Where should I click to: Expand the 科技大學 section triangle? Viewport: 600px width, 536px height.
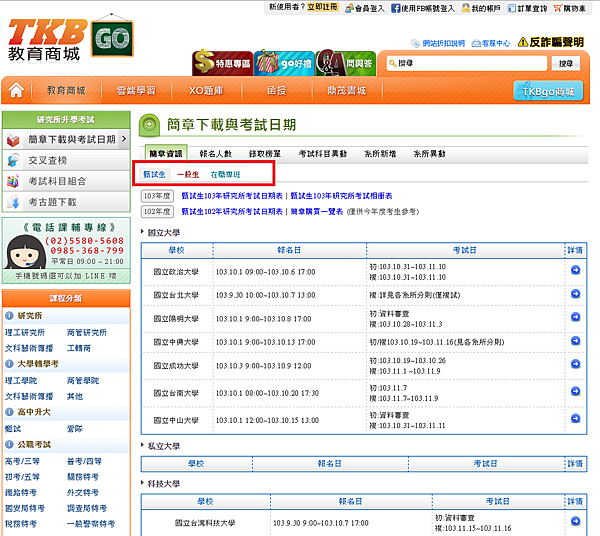[x=142, y=483]
